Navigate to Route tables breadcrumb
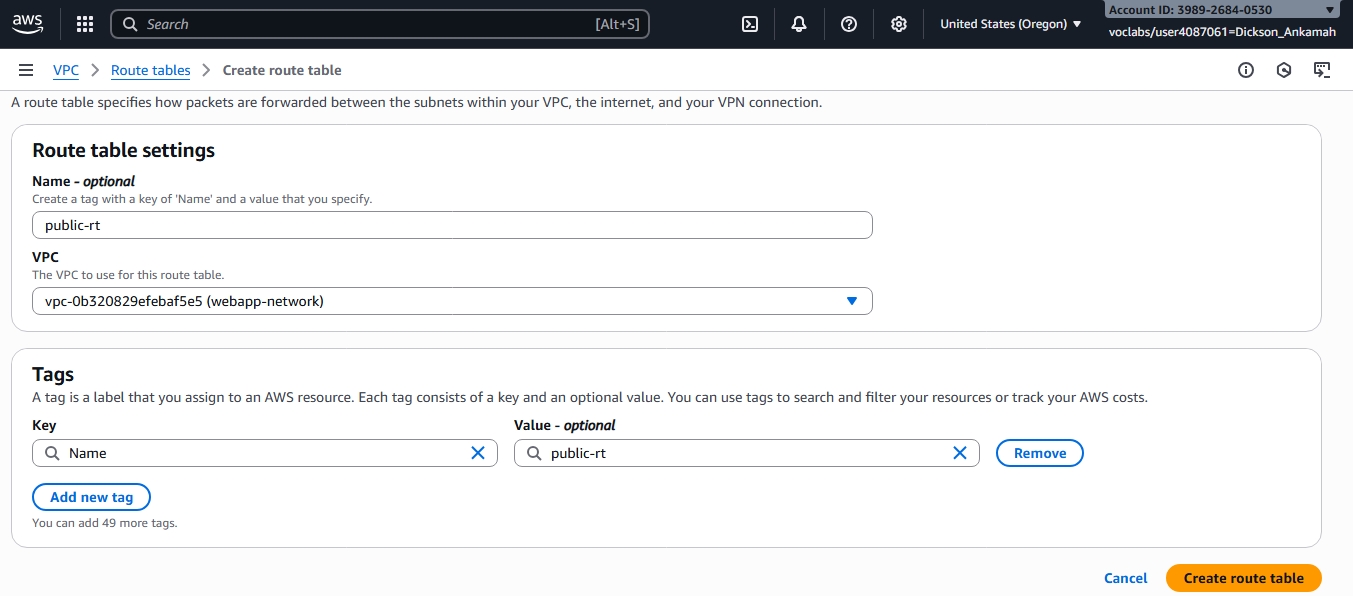The height and width of the screenshot is (596, 1353). [151, 70]
